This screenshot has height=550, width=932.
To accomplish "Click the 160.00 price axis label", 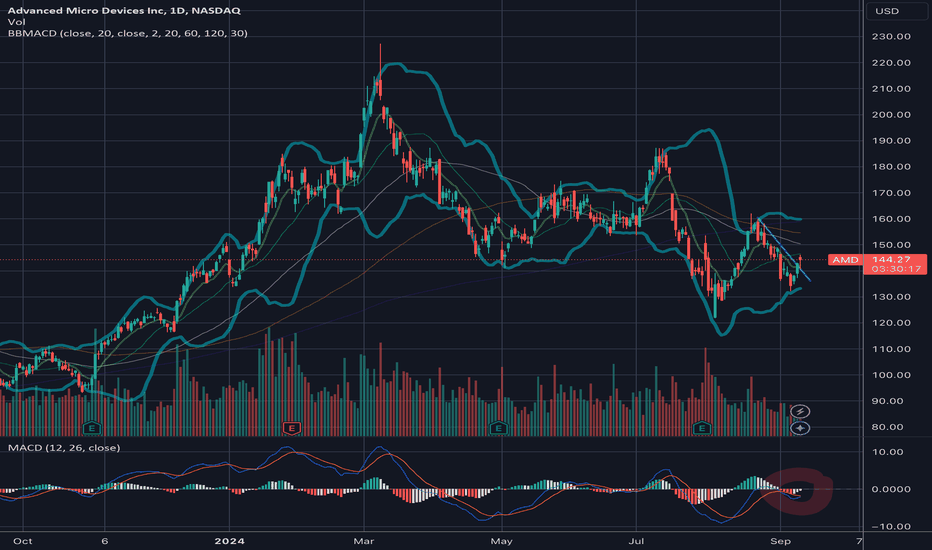I will click(x=890, y=219).
